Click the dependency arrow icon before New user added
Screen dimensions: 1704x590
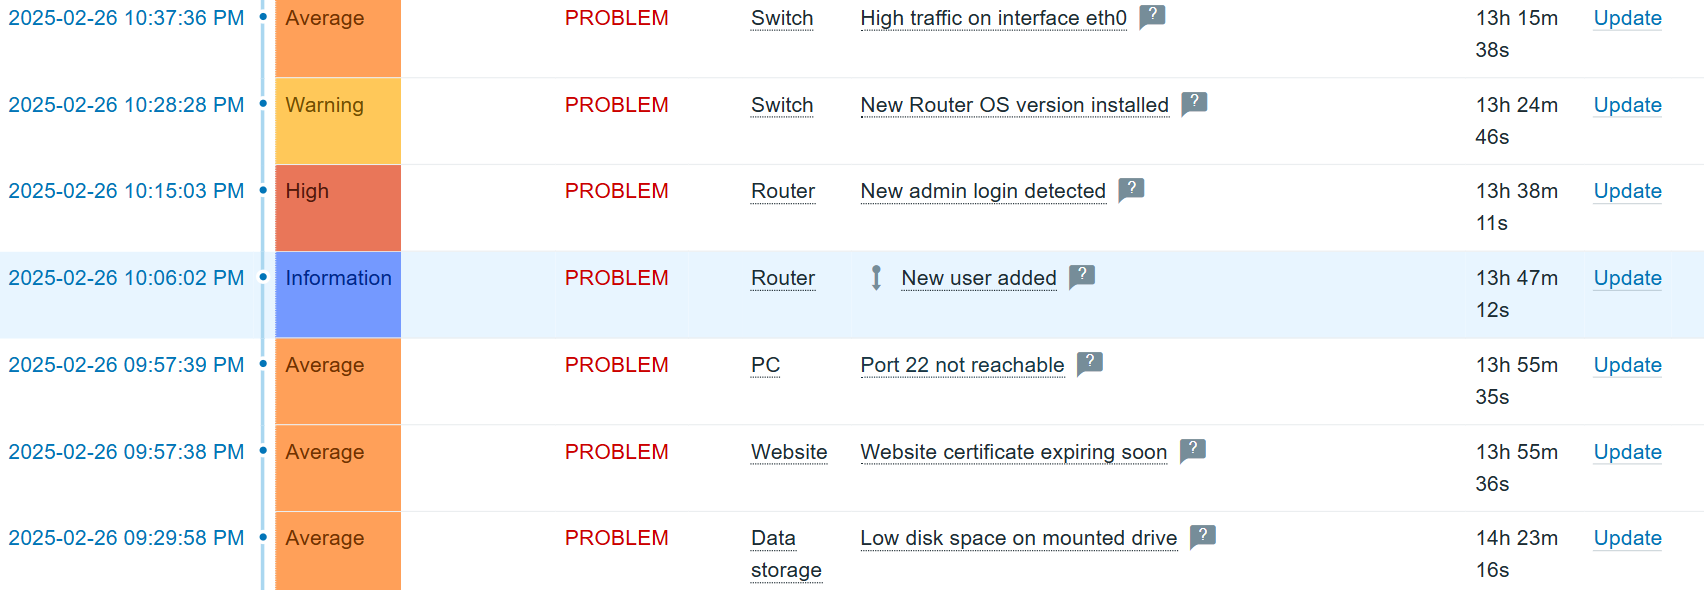coord(876,278)
